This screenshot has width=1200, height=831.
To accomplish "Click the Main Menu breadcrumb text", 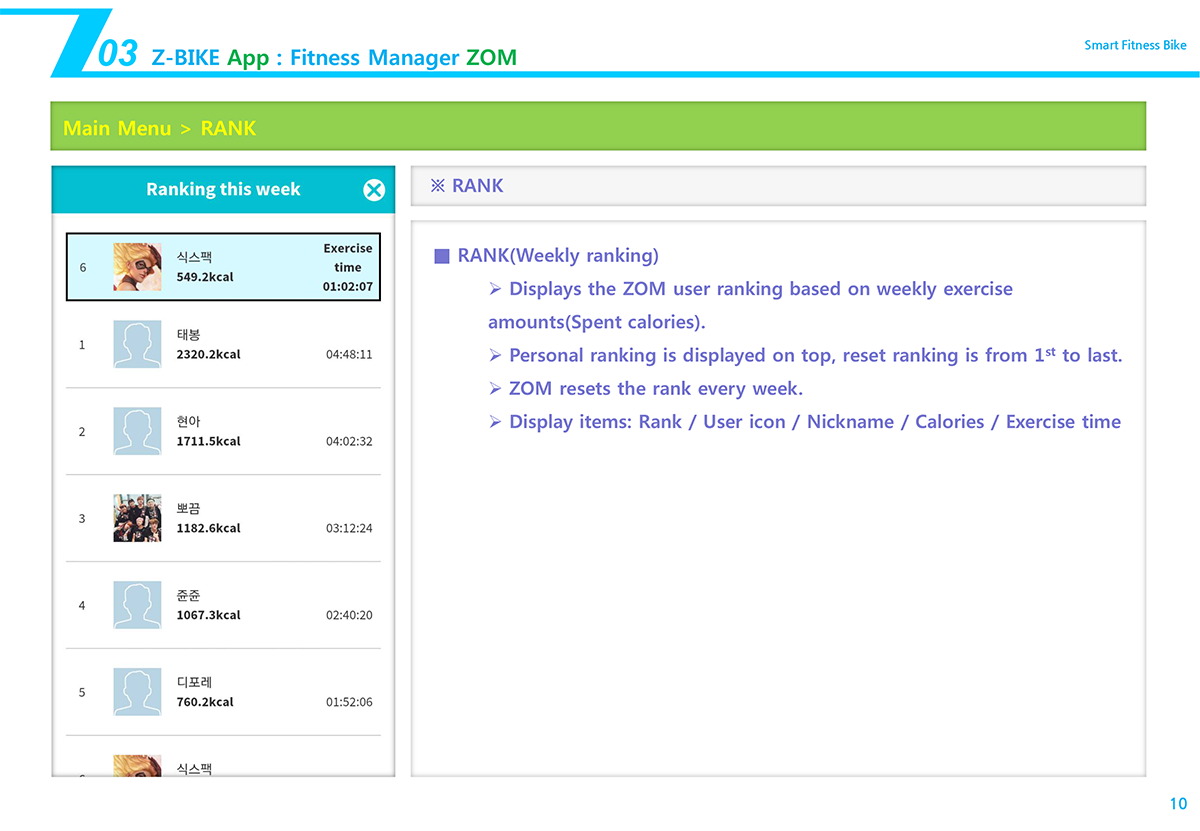I will [117, 128].
